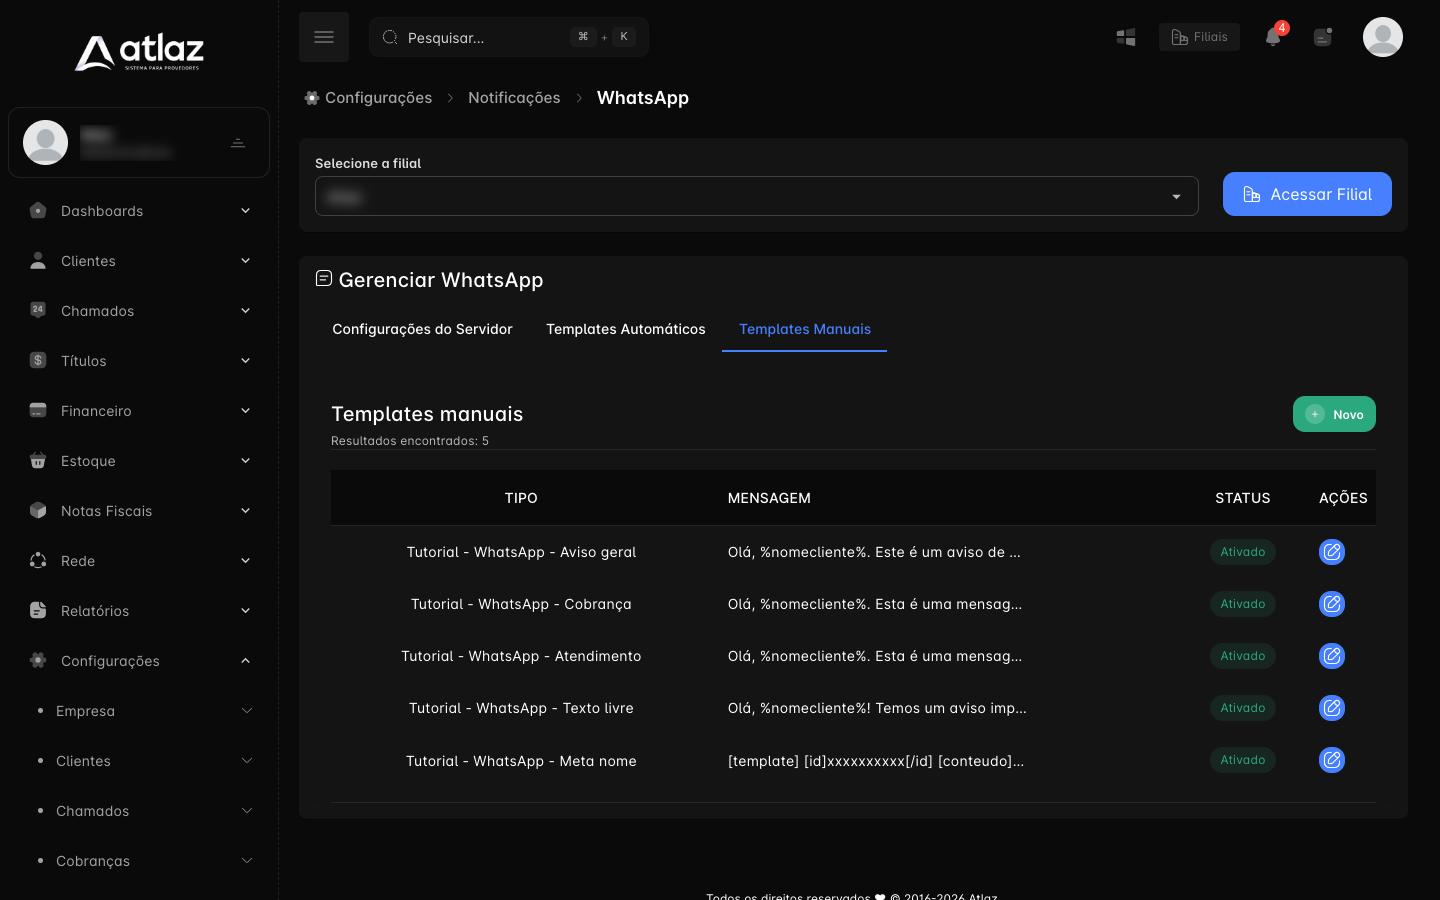Click the Resultados encontrados: 5 text

click(x=410, y=441)
